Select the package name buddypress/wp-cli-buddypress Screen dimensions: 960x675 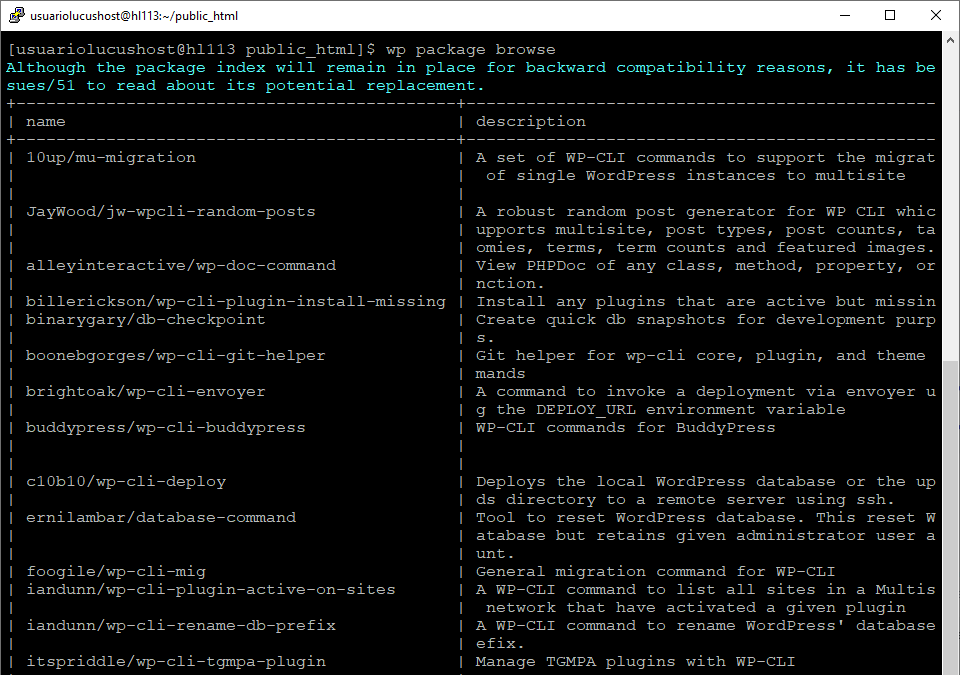pos(166,428)
